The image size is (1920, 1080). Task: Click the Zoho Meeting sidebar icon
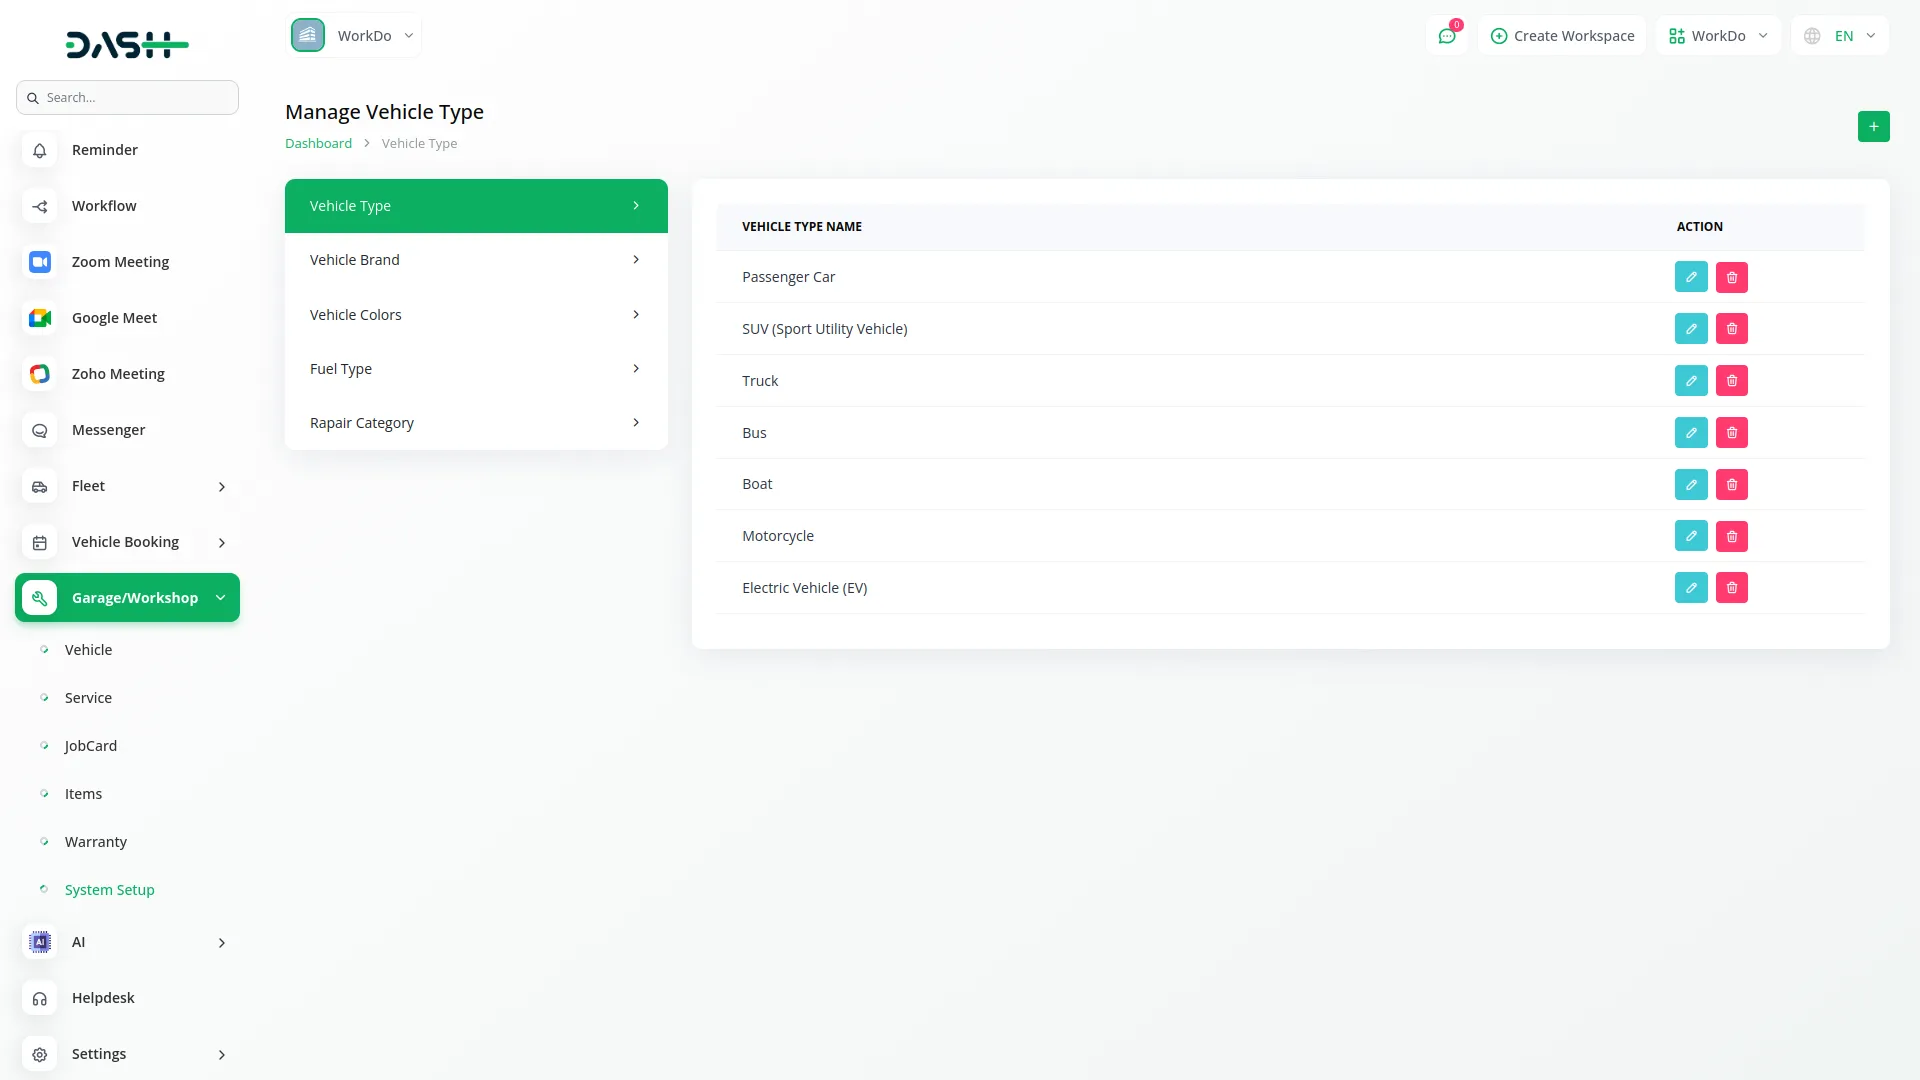click(x=40, y=374)
